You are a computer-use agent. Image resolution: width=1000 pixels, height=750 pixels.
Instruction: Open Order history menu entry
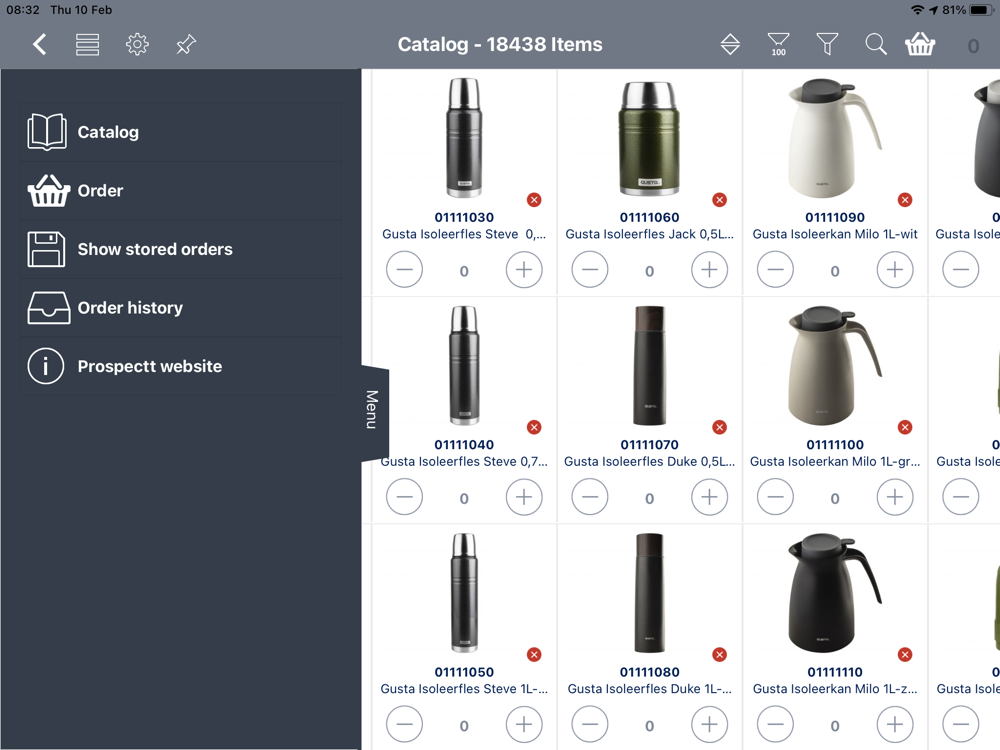pos(180,308)
